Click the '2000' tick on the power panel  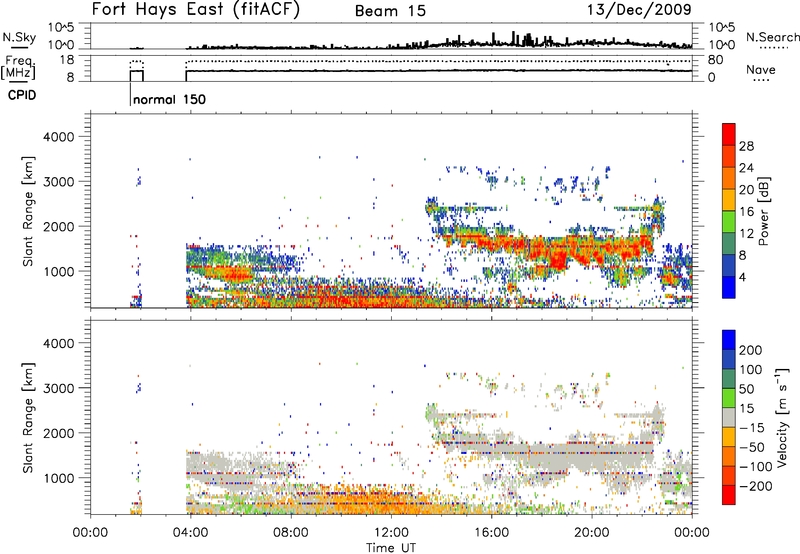[58, 226]
